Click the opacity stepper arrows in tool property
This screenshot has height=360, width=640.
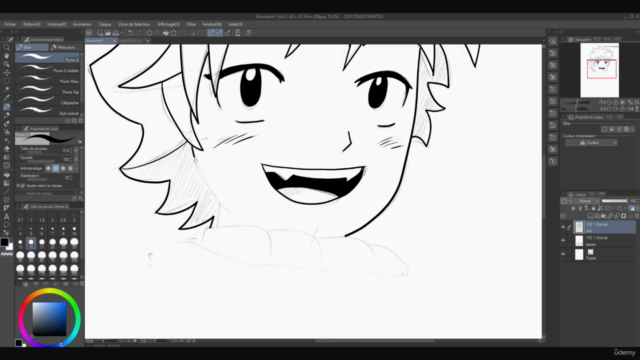71,159
